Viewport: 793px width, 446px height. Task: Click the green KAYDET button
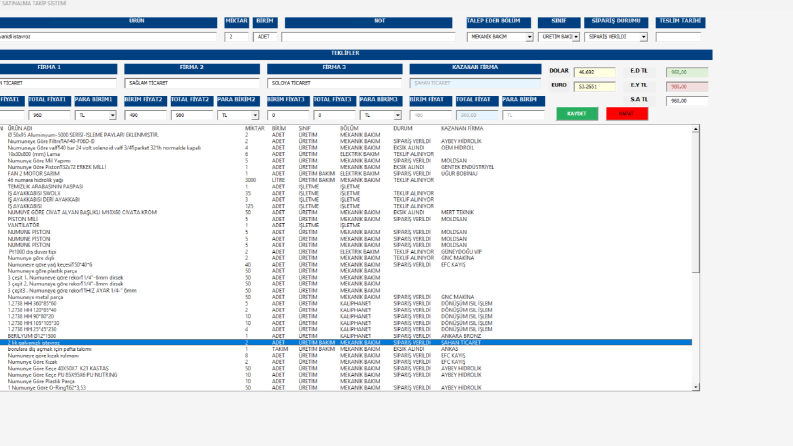pyautogui.click(x=577, y=114)
